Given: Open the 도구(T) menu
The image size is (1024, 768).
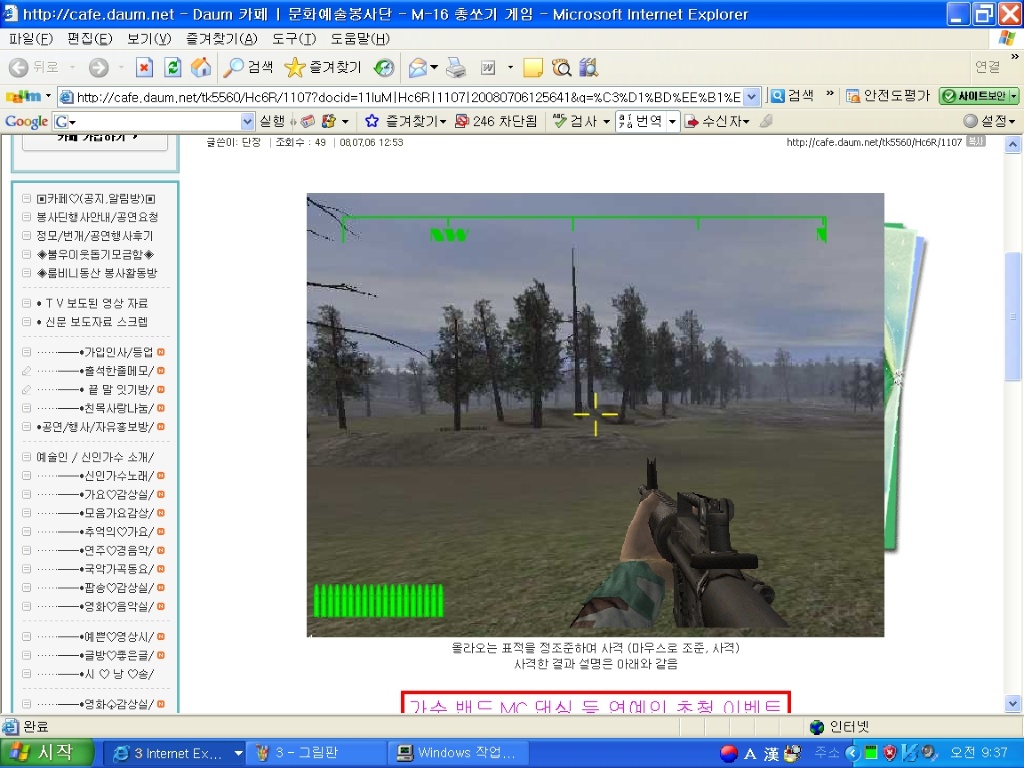Looking at the screenshot, I should click(x=294, y=39).
